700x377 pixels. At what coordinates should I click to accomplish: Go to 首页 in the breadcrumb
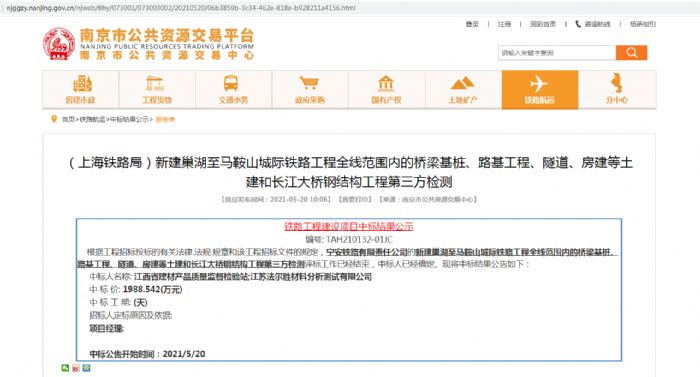pos(68,119)
